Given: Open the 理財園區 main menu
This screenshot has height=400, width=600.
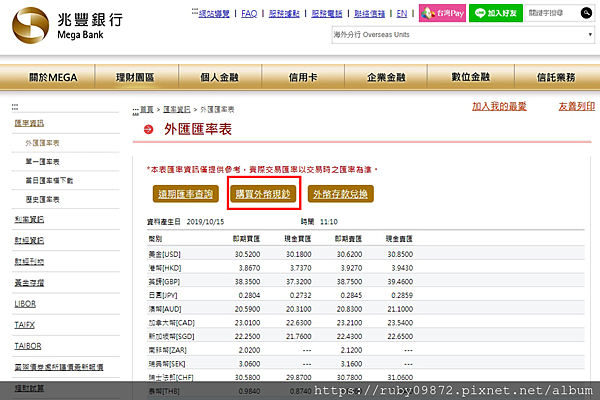Looking at the screenshot, I should click(135, 77).
